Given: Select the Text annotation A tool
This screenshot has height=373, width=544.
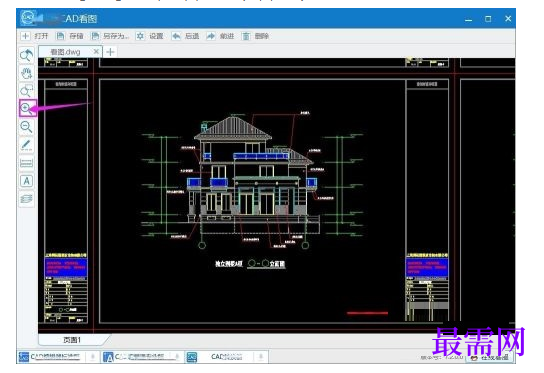Looking at the screenshot, I should click(x=26, y=181).
